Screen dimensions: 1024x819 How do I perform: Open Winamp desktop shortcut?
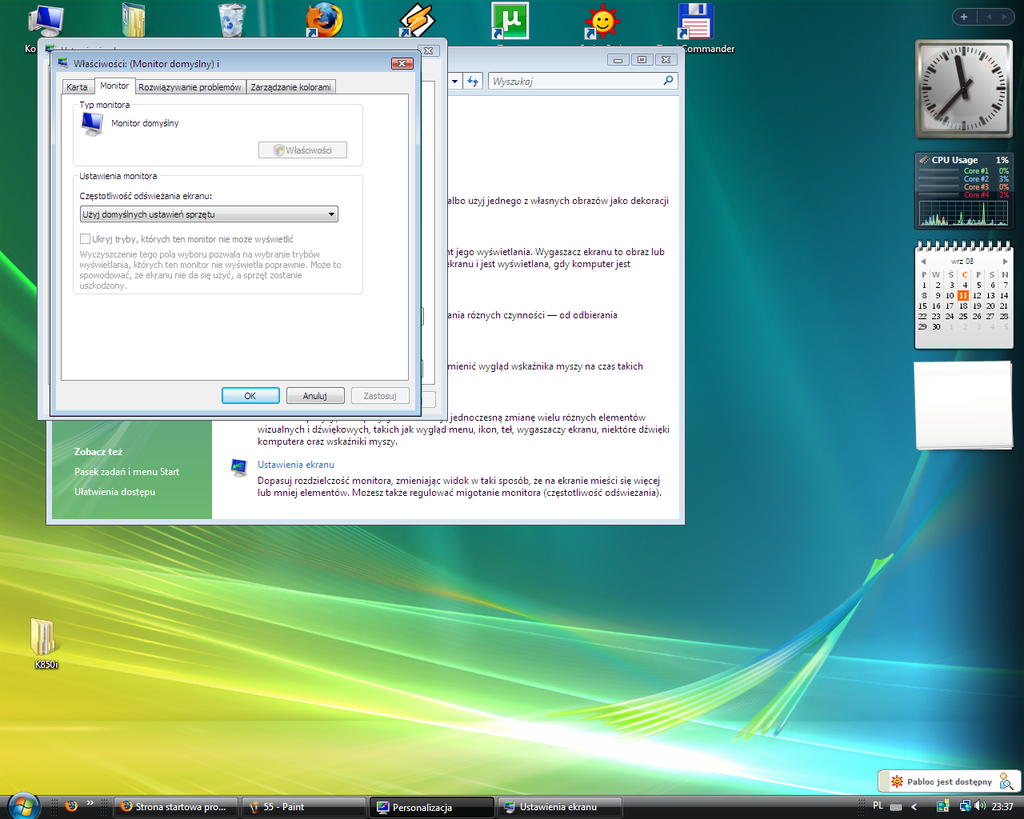pyautogui.click(x=416, y=20)
